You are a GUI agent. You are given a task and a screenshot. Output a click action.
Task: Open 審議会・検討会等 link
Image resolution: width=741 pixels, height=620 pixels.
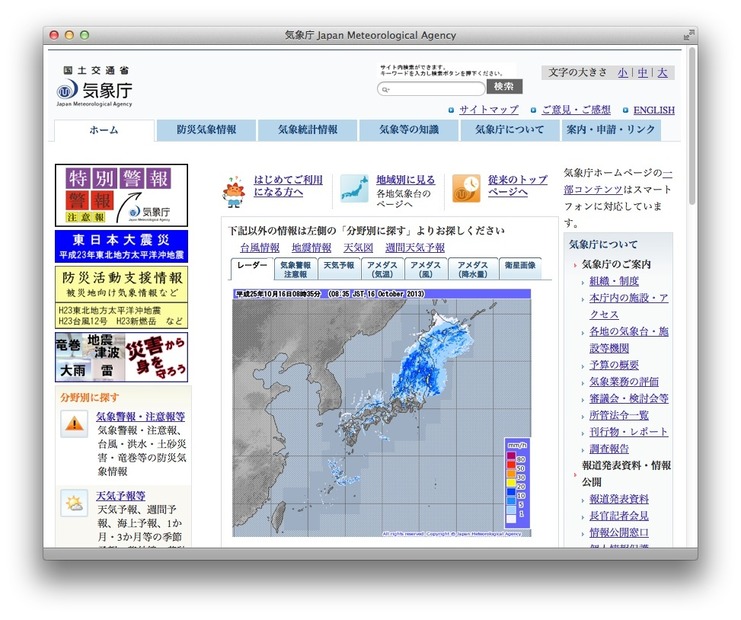coord(629,398)
